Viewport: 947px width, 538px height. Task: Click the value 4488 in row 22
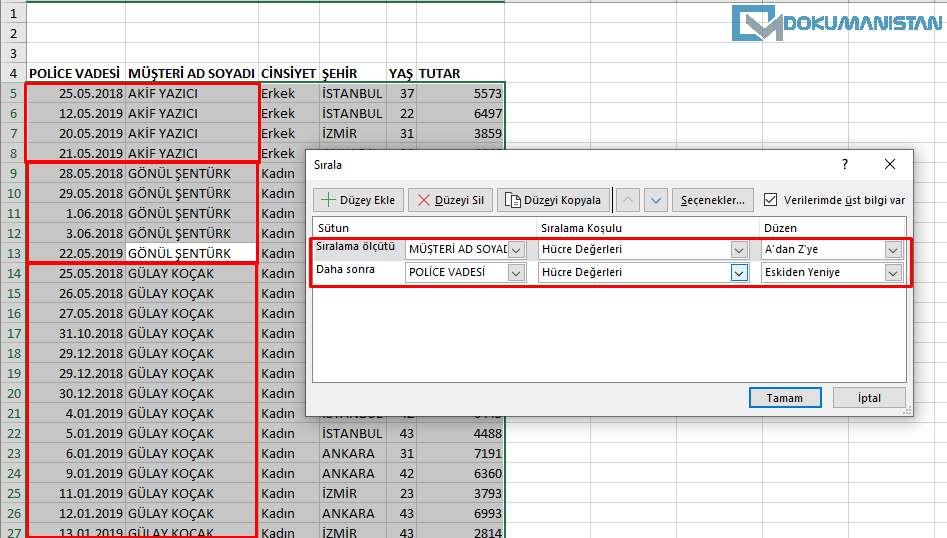click(x=460, y=434)
